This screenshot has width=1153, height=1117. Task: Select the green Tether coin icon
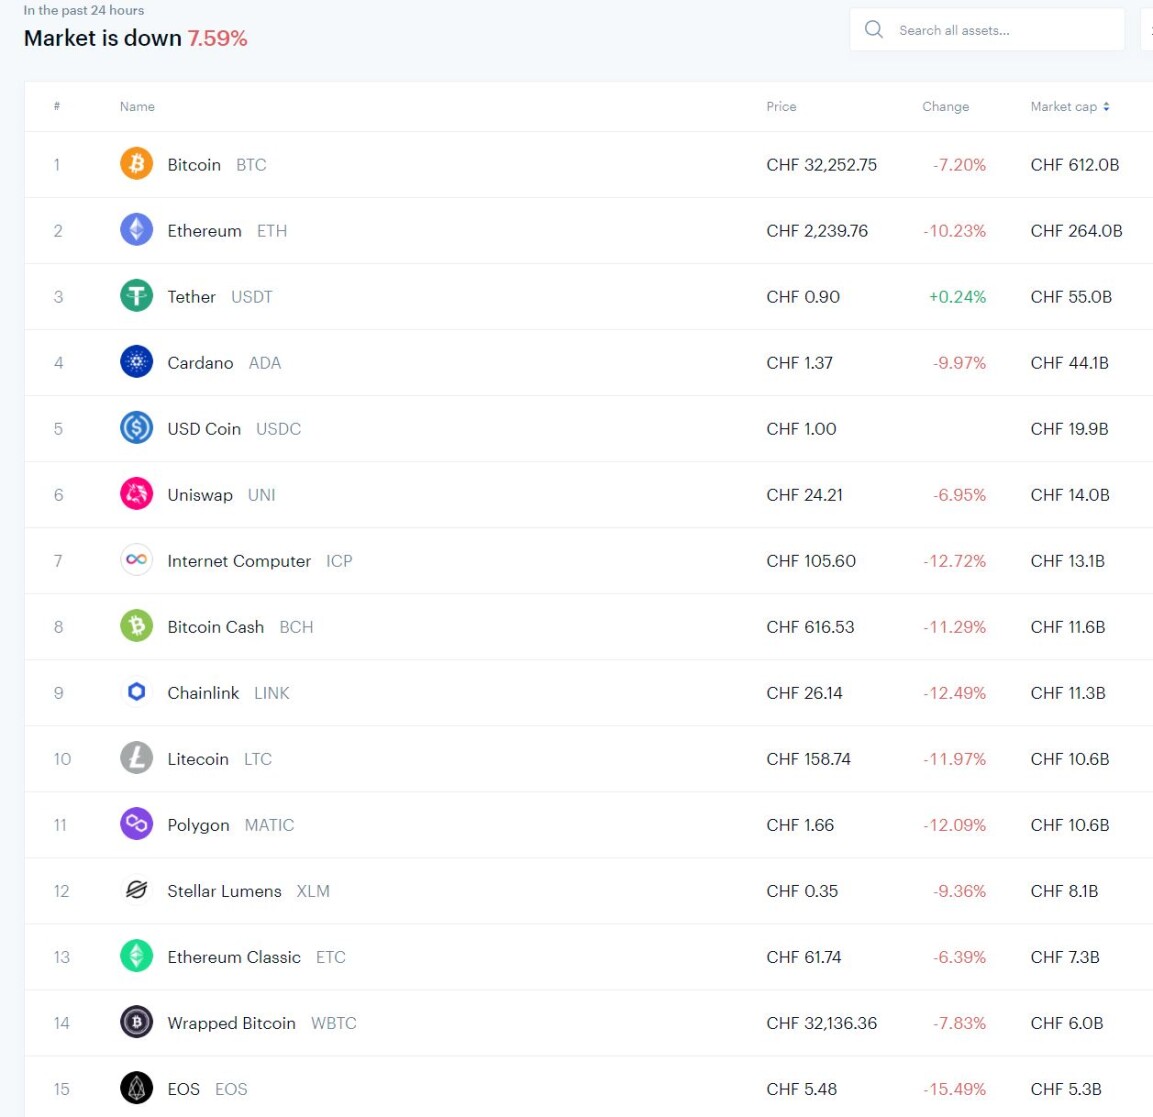click(x=136, y=296)
